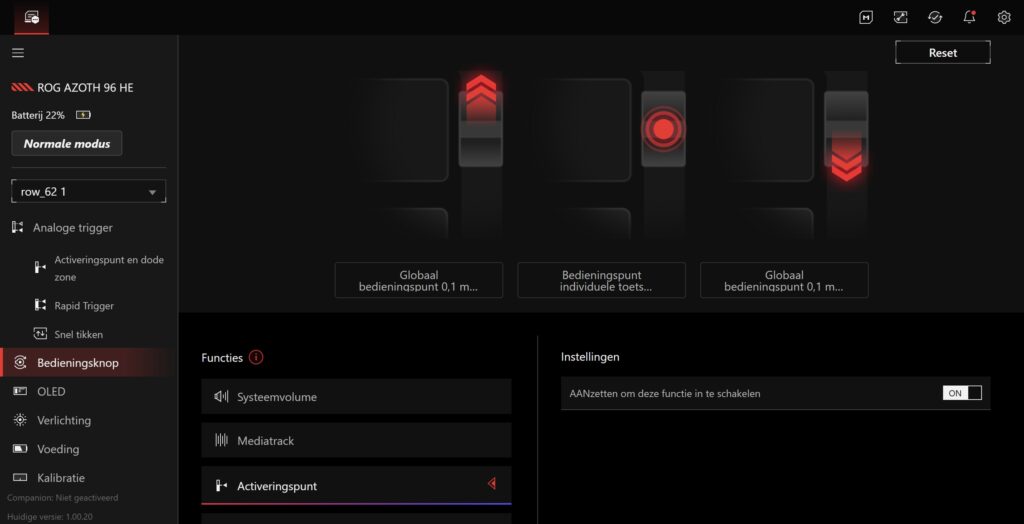Click the info icon next to Functies
This screenshot has height=524, width=1024.
256,357
